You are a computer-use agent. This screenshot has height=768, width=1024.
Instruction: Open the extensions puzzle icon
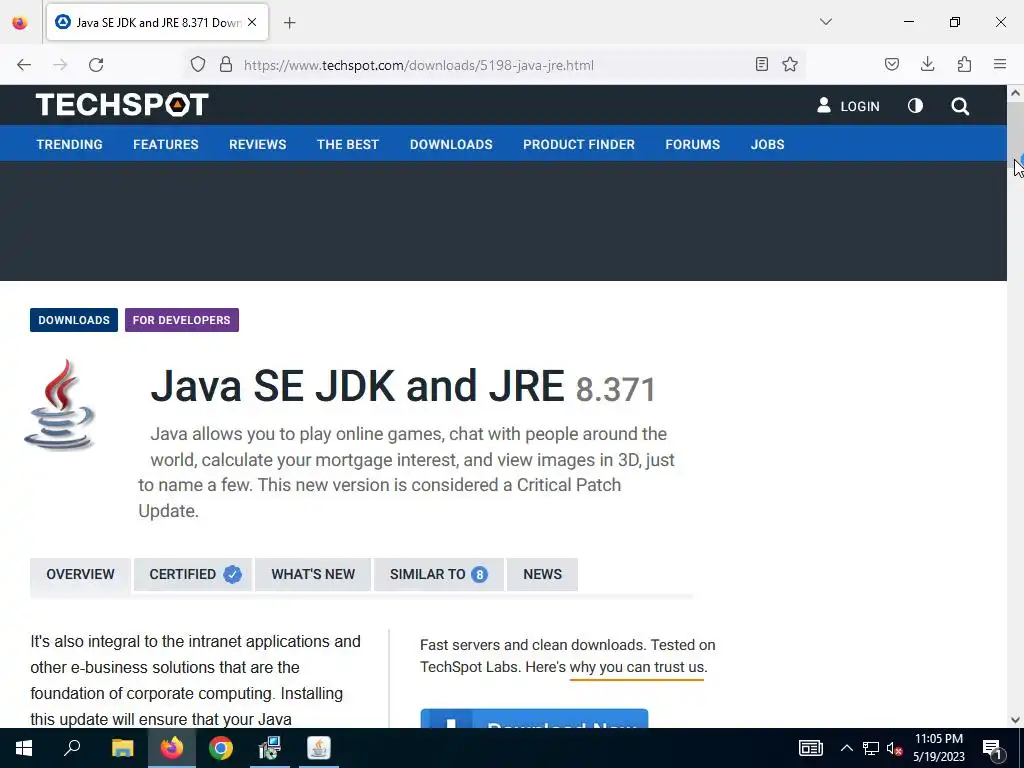click(964, 64)
